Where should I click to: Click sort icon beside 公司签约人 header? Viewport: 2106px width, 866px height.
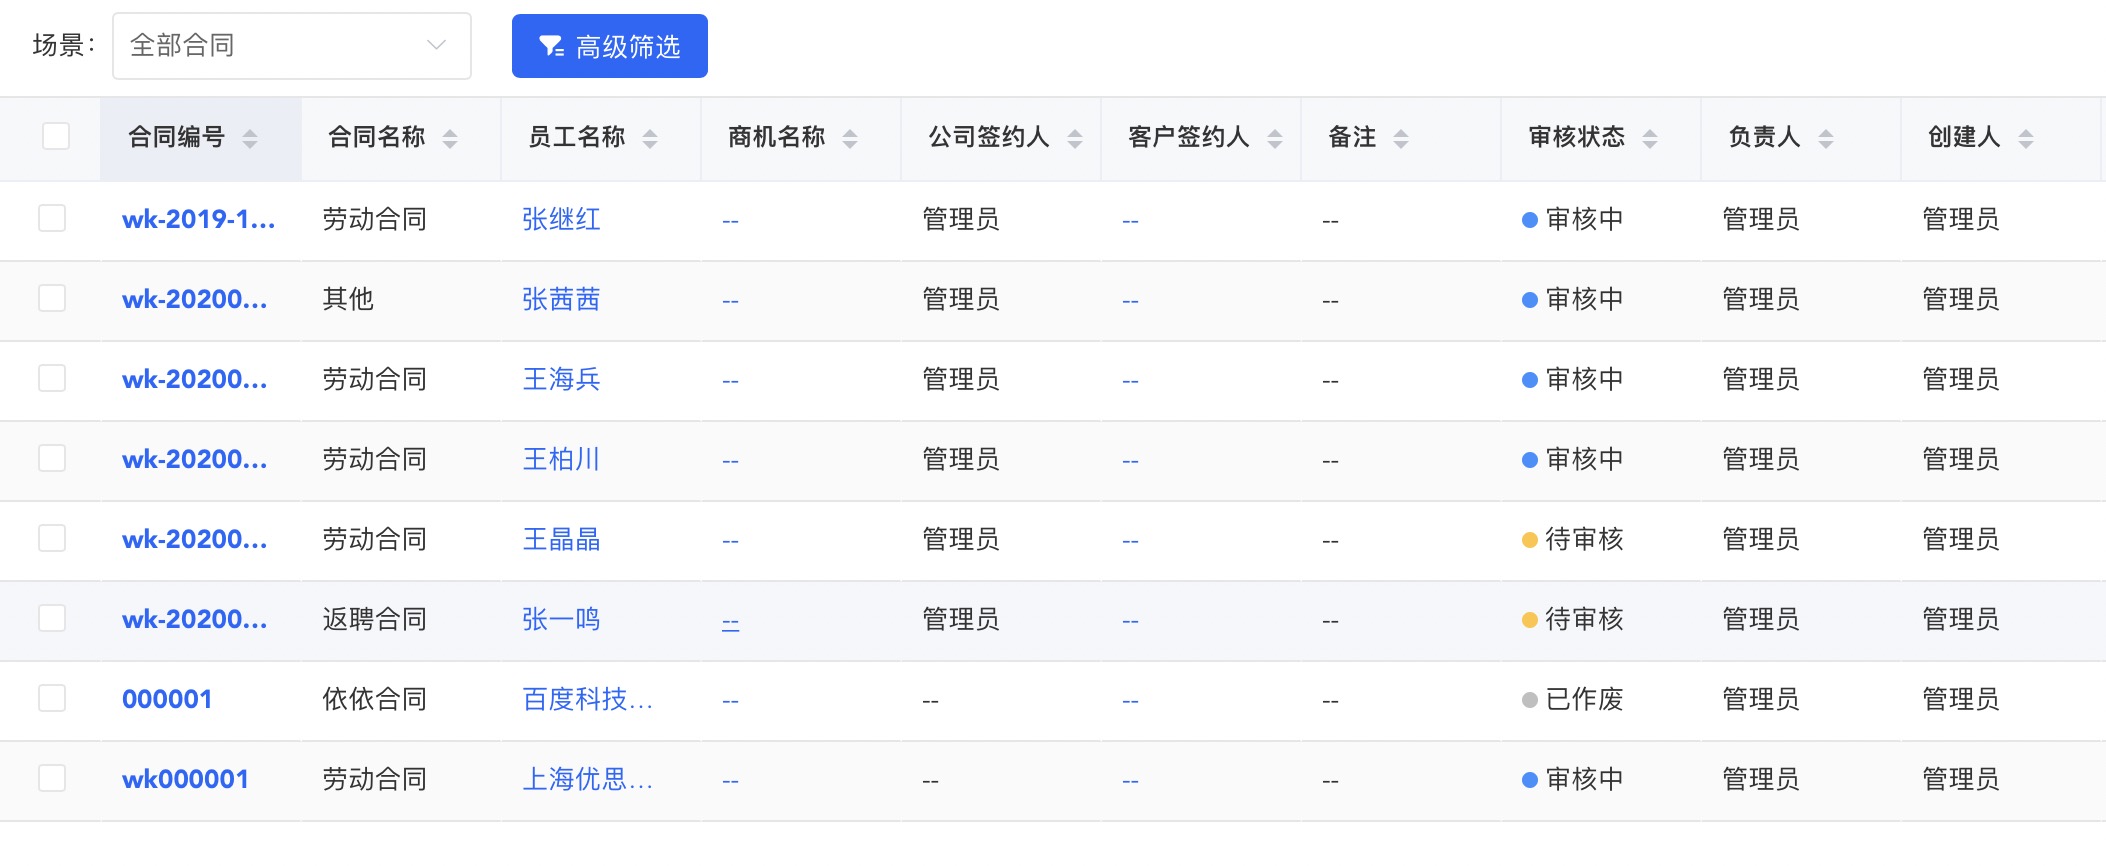[x=1075, y=139]
